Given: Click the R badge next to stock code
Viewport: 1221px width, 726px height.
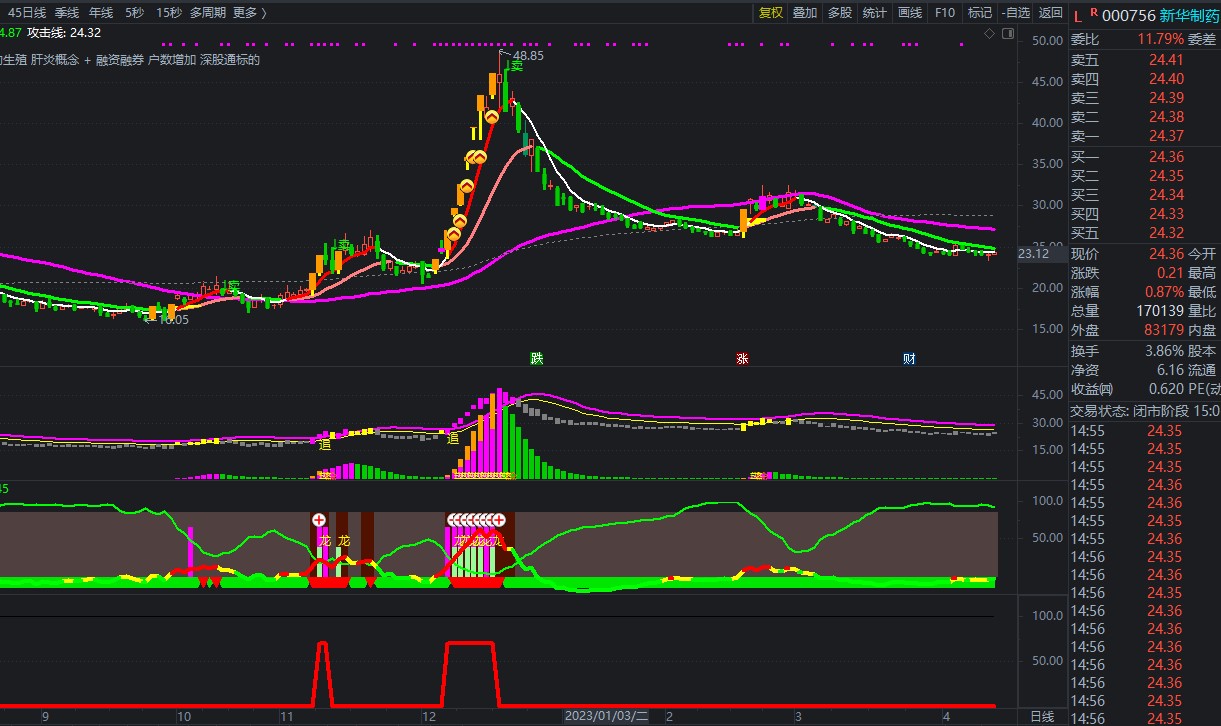Looking at the screenshot, I should [1094, 14].
